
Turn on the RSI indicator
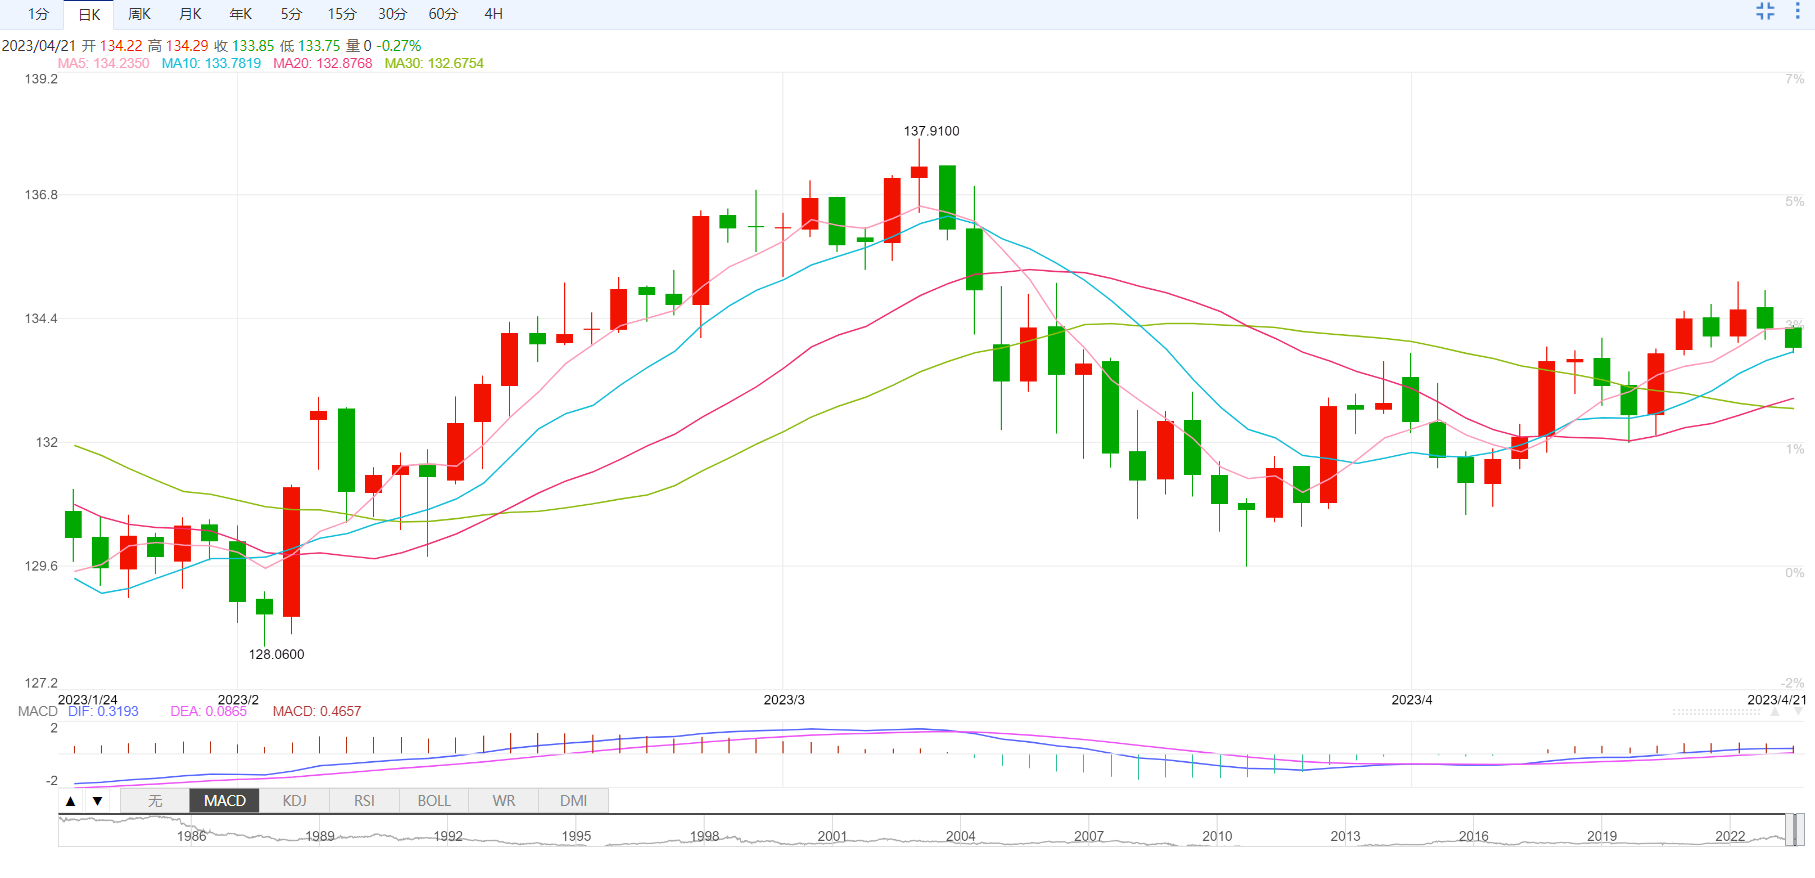[x=364, y=801]
